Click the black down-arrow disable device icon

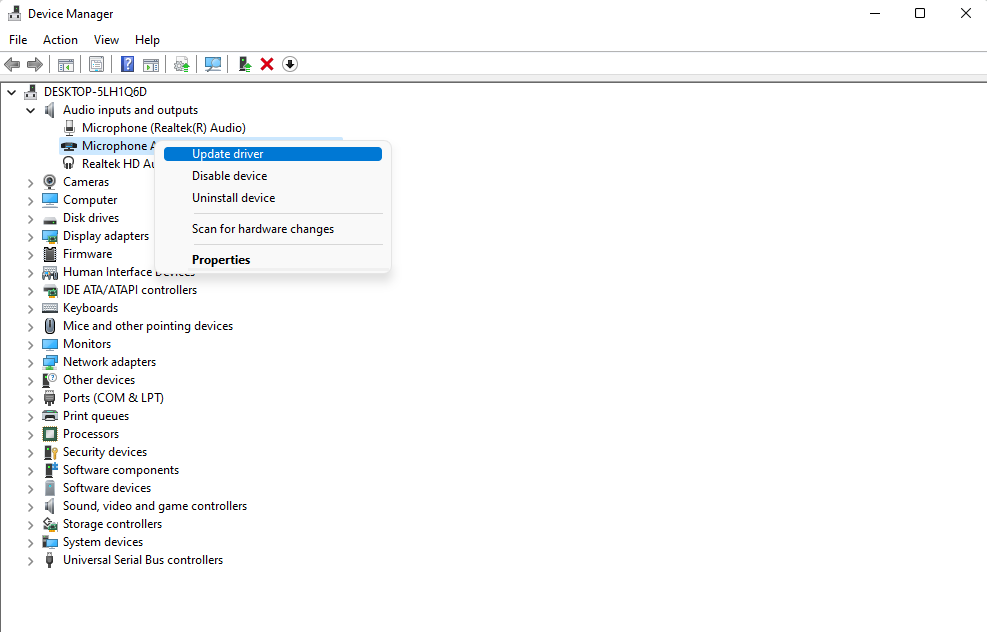click(290, 64)
